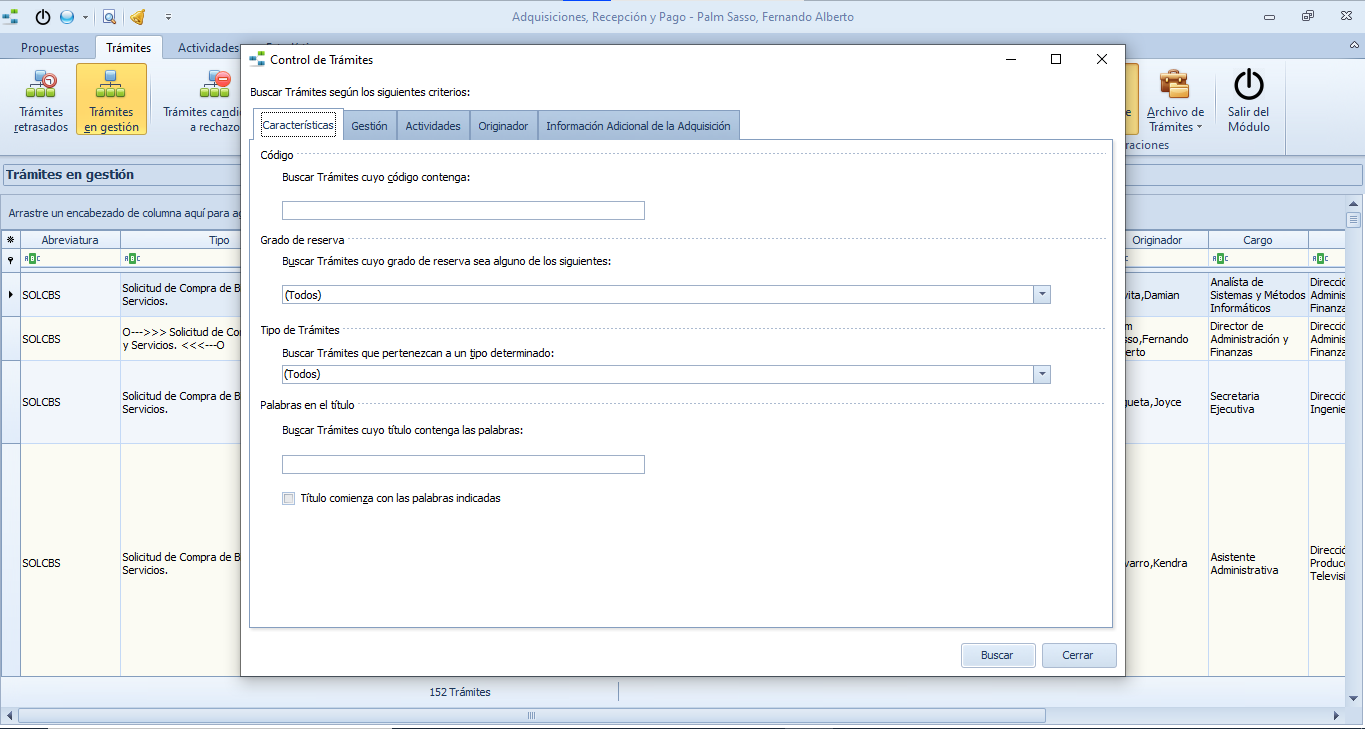This screenshot has width=1365, height=729.
Task: Minimize the main application window
Action: click(x=1269, y=17)
